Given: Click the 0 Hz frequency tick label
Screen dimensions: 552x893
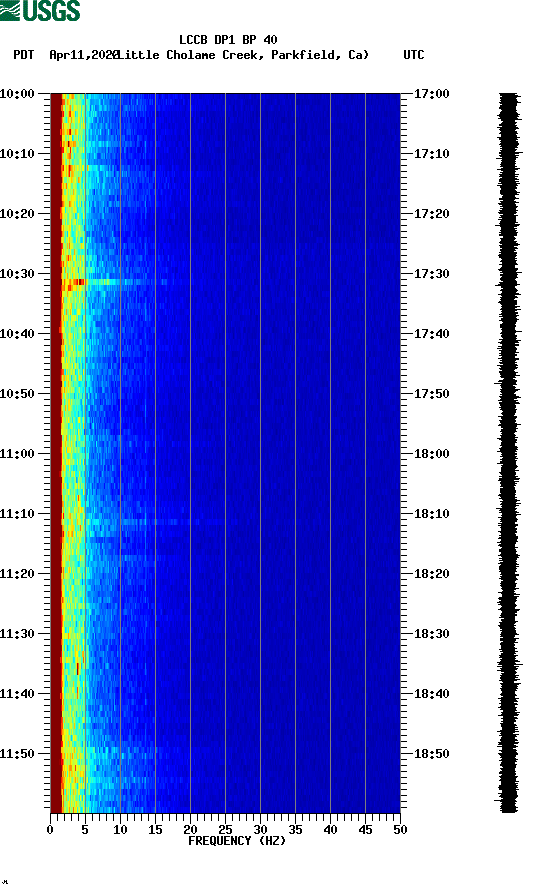Looking at the screenshot, I should (50, 830).
